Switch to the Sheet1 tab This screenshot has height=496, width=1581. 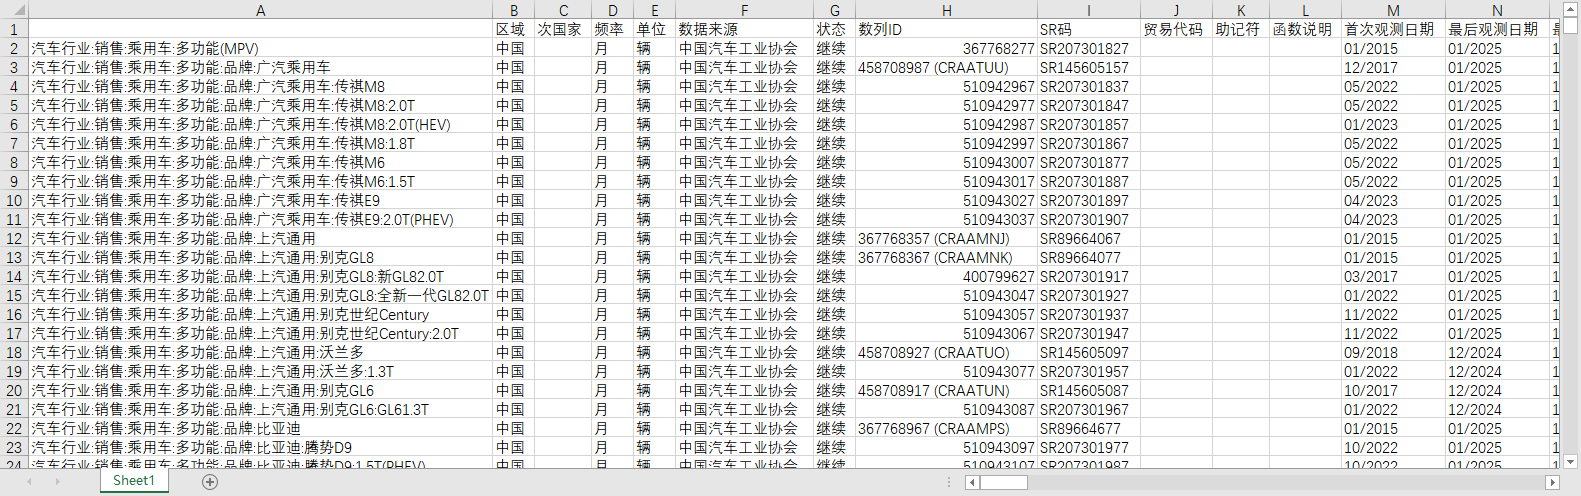[134, 481]
